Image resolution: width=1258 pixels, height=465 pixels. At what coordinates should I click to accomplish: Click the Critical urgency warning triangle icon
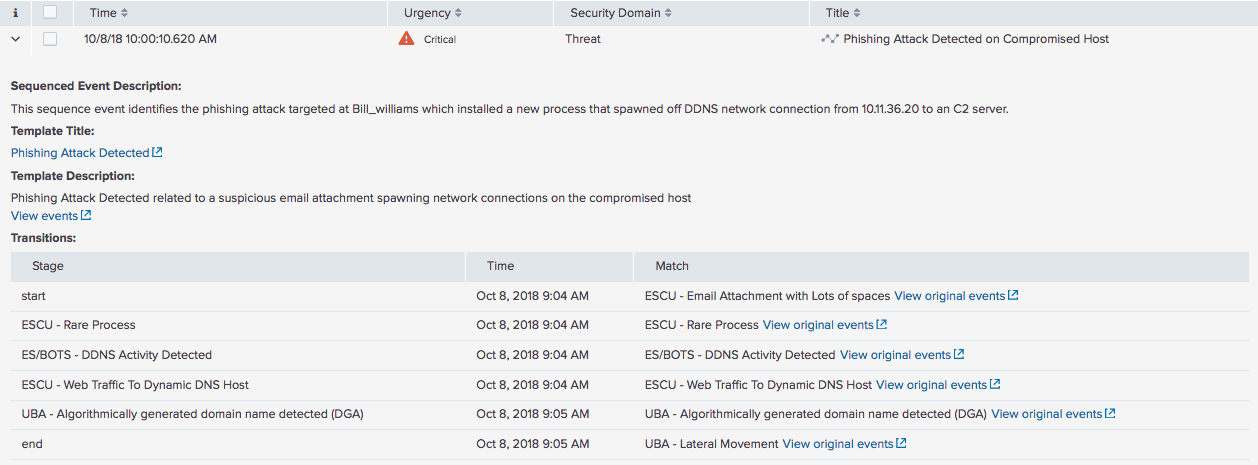(x=406, y=39)
